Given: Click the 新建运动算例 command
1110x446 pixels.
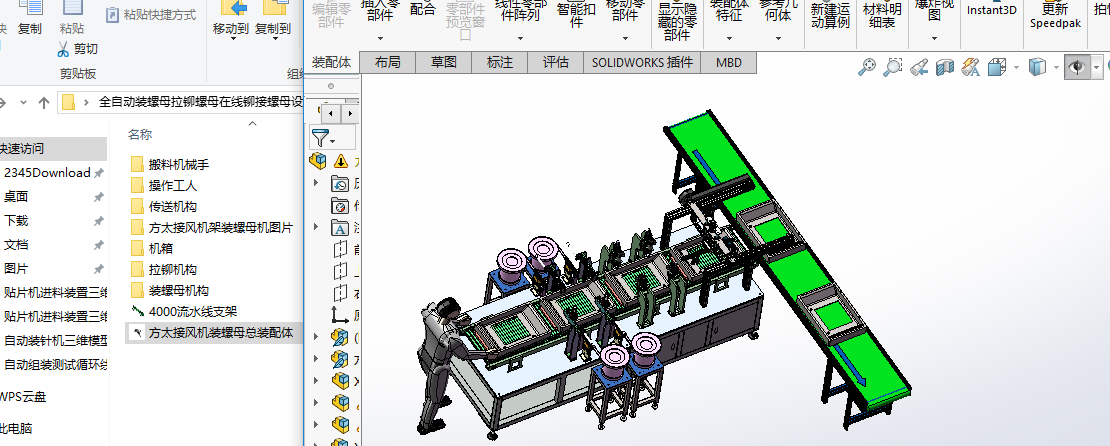Looking at the screenshot, I should click(x=830, y=14).
